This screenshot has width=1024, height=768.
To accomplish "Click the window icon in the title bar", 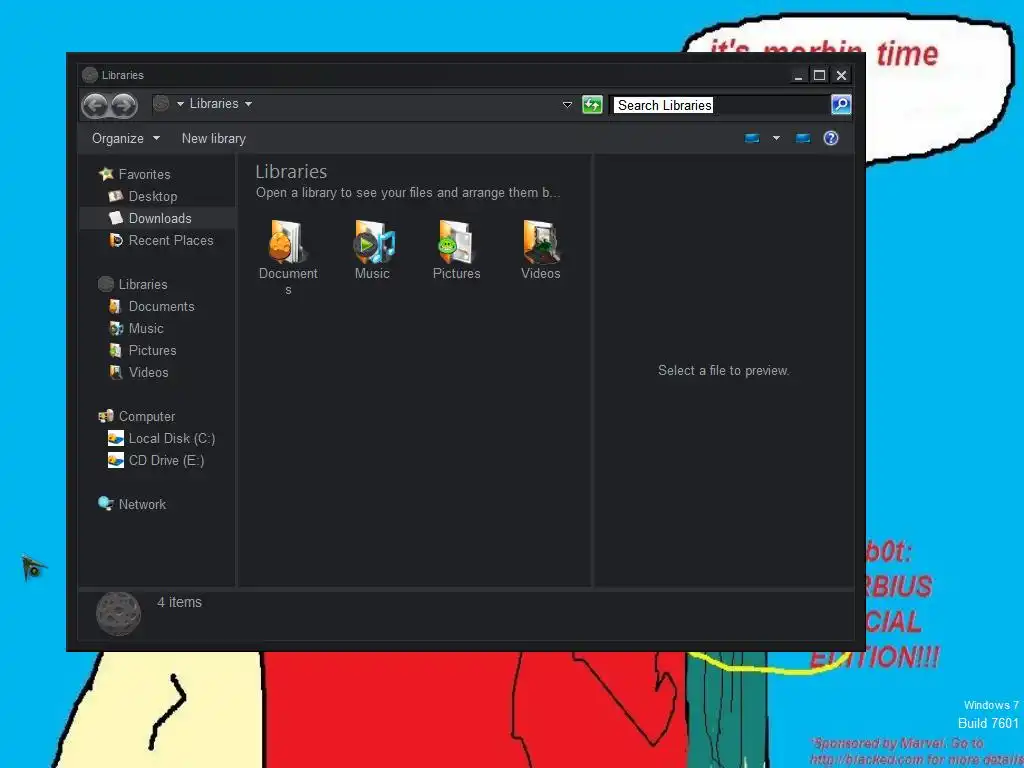I will (90, 75).
